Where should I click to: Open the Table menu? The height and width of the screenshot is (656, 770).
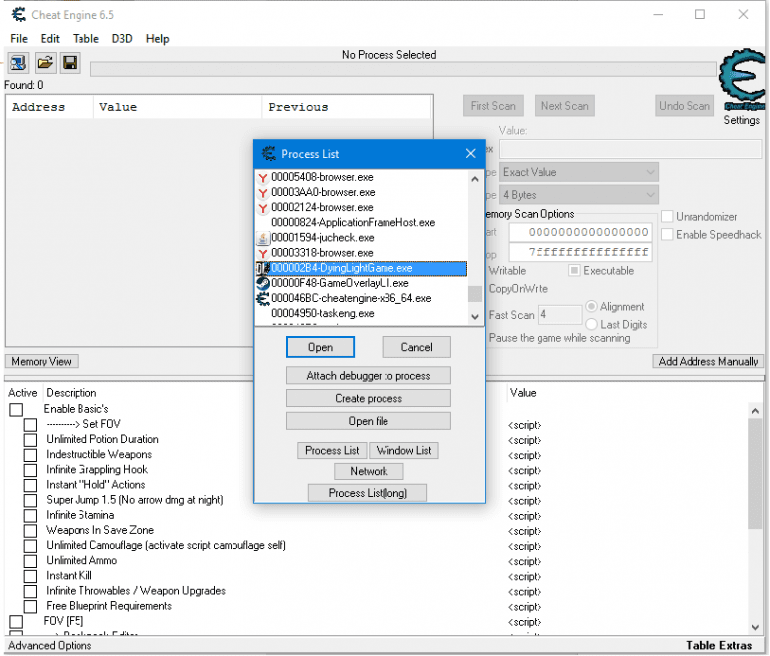pos(86,38)
